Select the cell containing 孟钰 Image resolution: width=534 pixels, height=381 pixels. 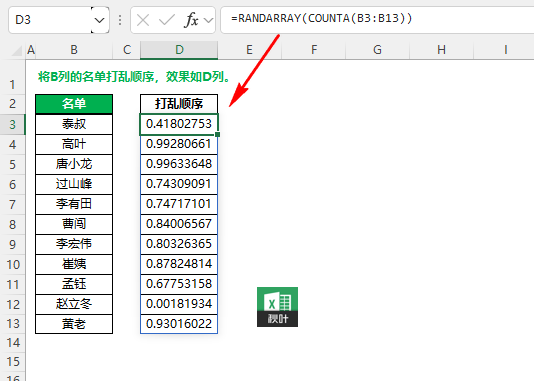[x=74, y=284]
